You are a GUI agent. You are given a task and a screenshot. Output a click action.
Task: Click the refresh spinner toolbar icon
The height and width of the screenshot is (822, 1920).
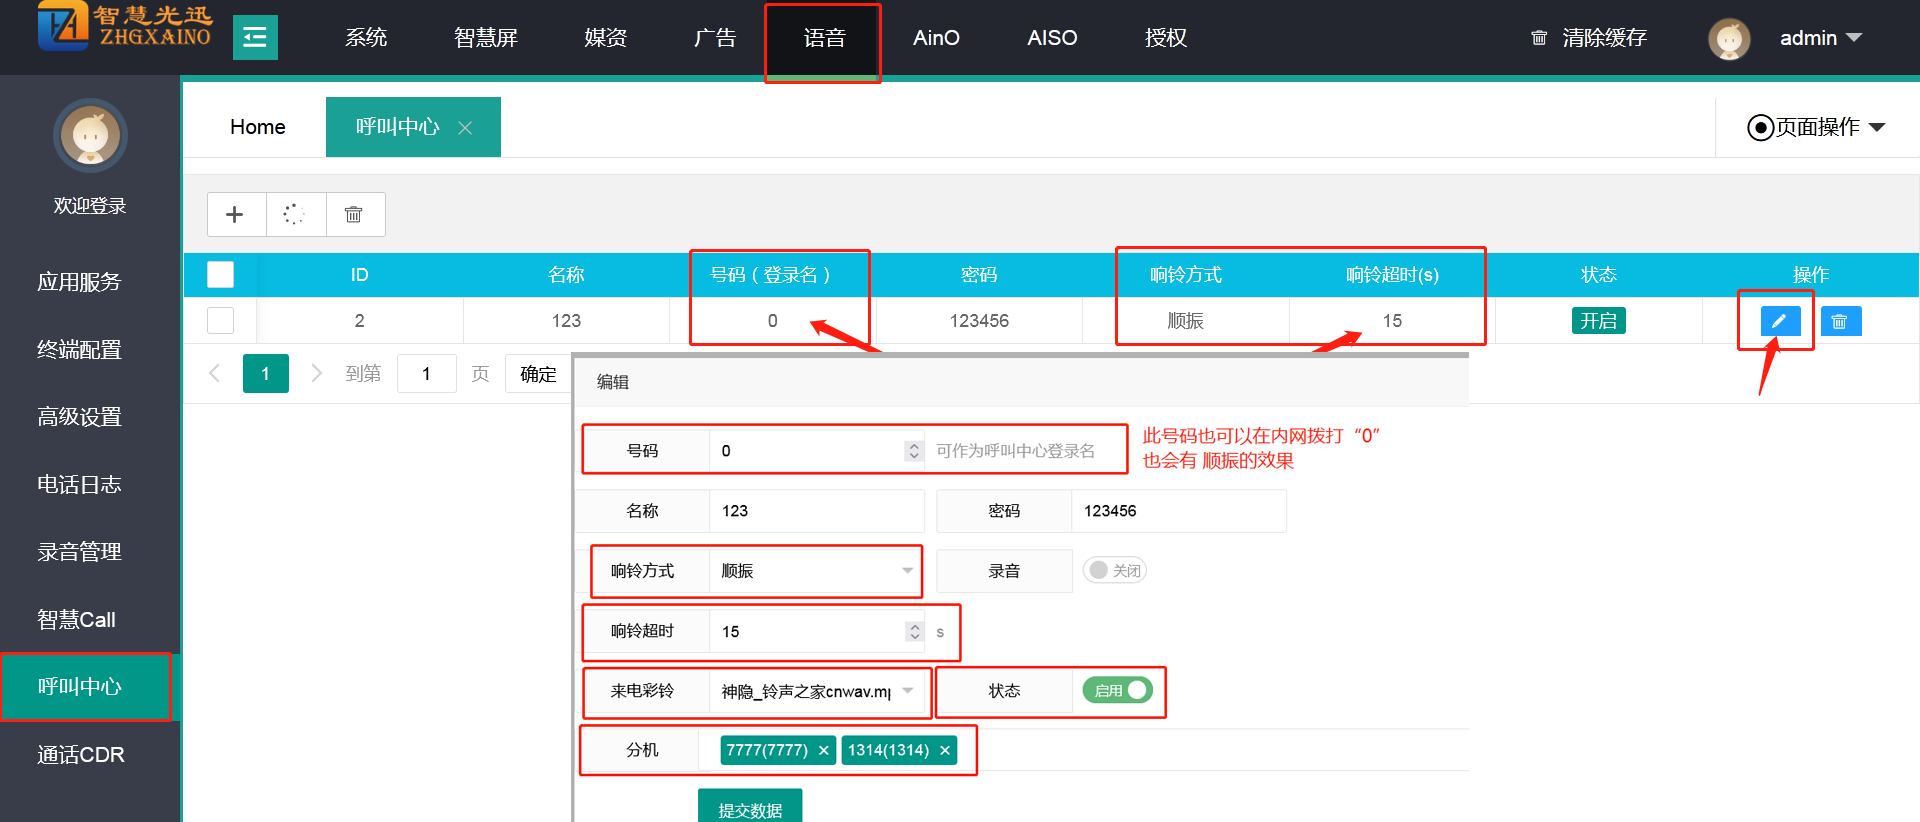[x=294, y=214]
